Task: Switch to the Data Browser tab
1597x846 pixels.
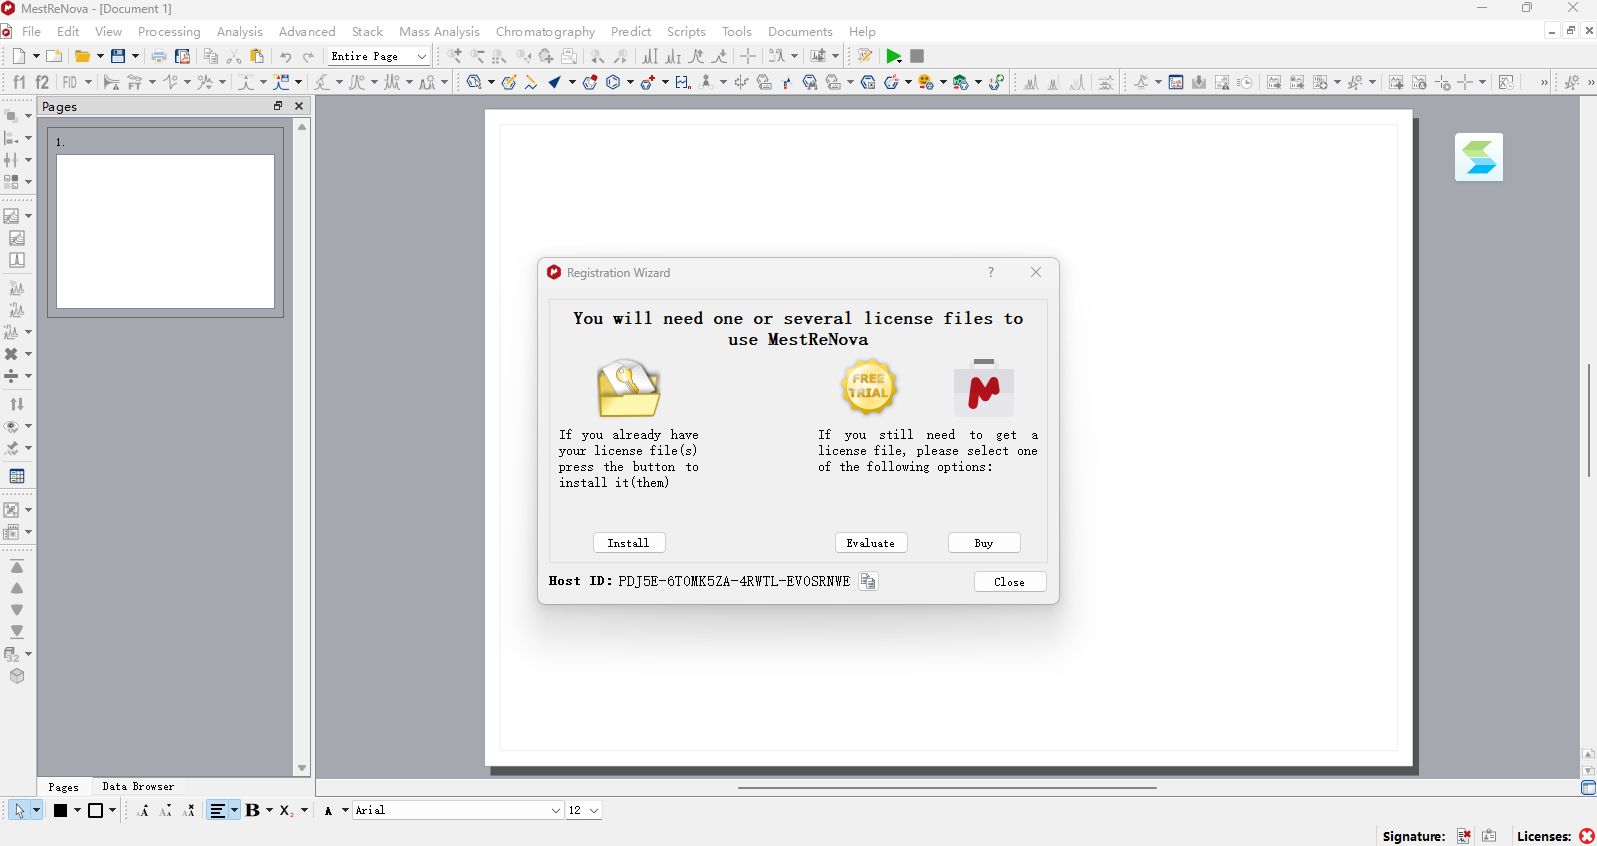Action: point(138,787)
